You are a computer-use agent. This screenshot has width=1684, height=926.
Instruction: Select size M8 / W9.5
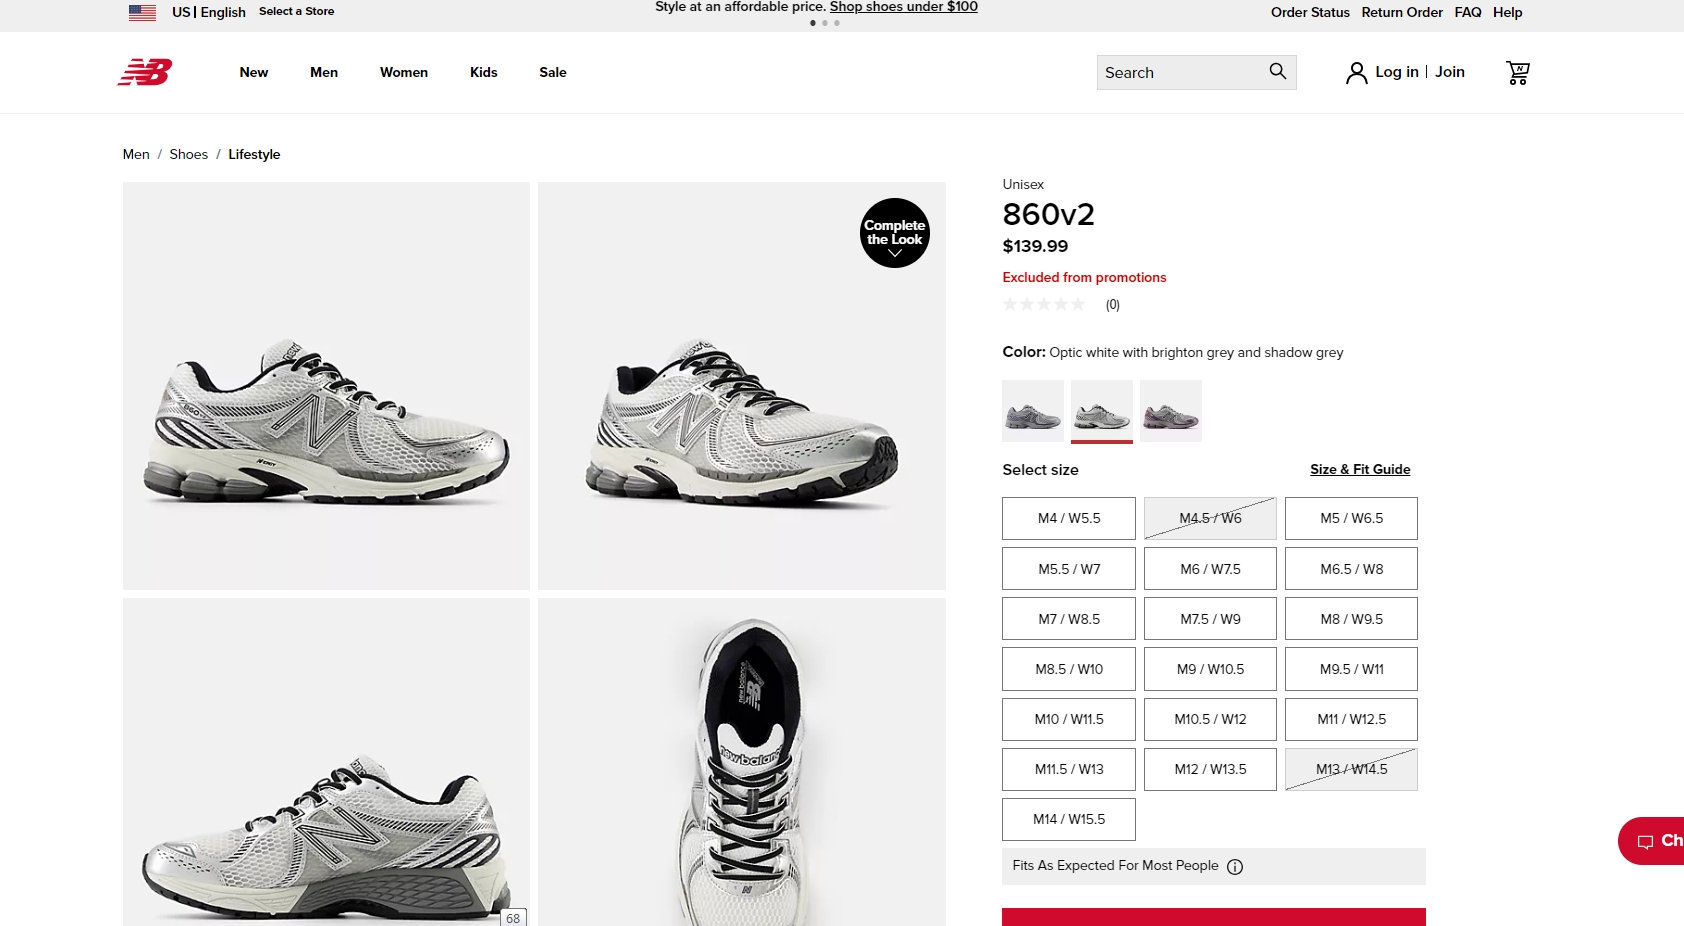pos(1351,619)
